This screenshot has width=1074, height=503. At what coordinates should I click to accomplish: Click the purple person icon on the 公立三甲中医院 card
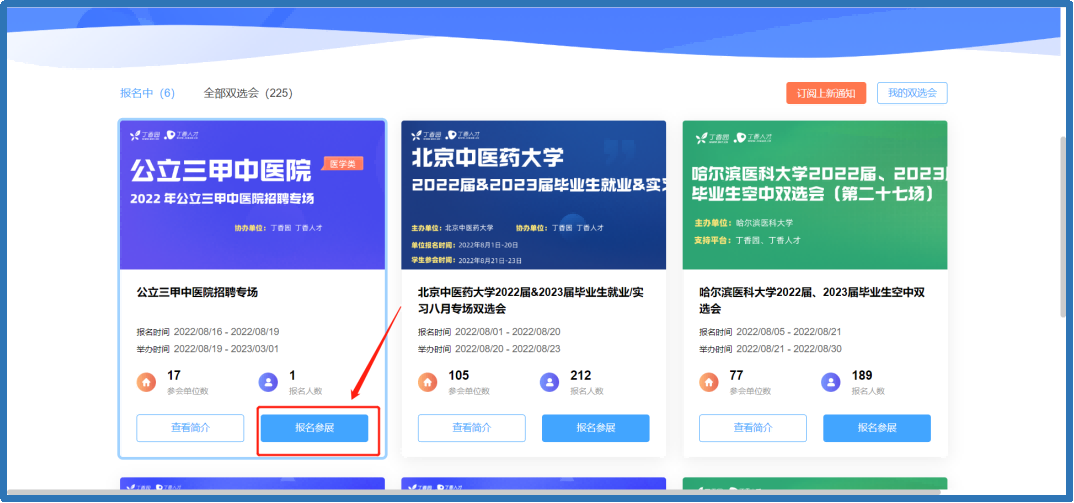pos(268,382)
